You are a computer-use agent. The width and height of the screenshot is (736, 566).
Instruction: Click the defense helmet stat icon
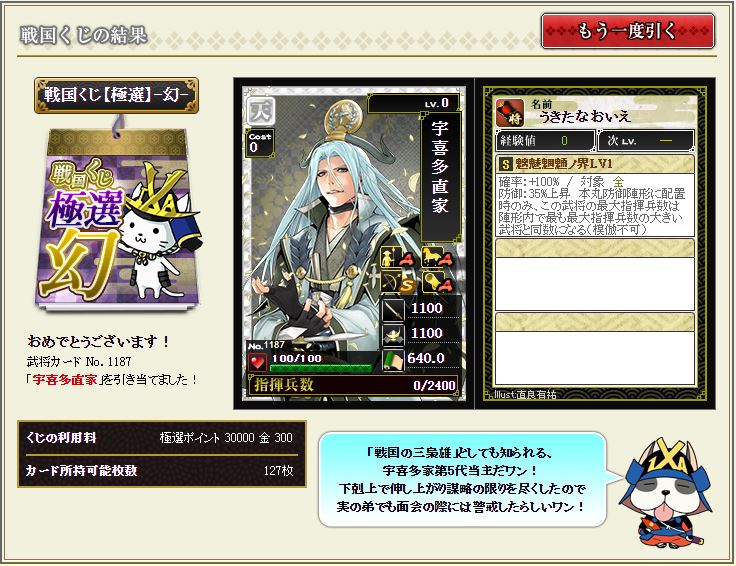tap(393, 334)
